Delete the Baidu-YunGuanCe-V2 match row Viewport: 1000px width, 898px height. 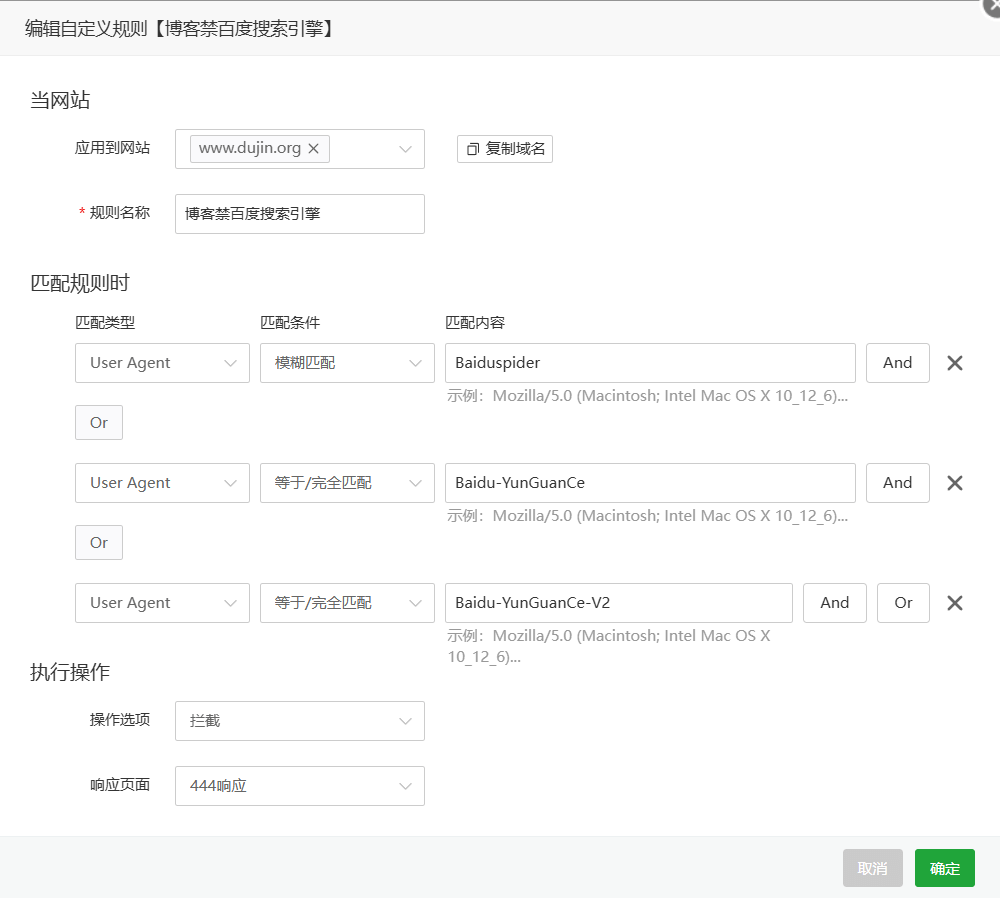955,603
